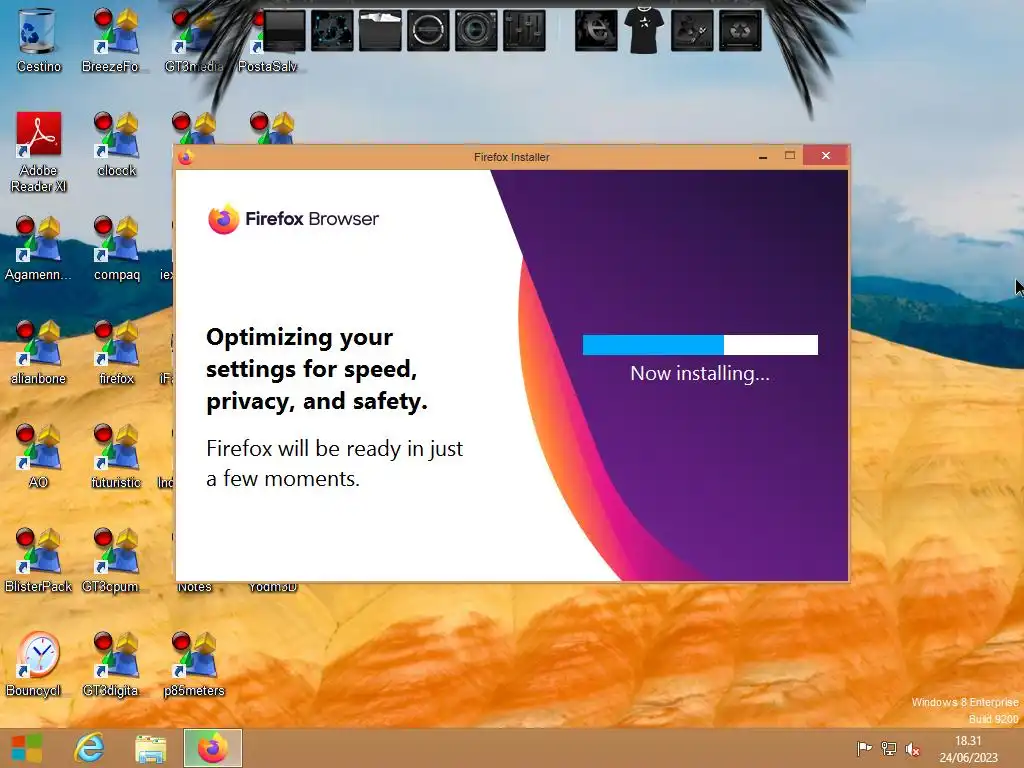Open the p85meters desktop shortcut
1024x768 pixels.
tap(194, 664)
